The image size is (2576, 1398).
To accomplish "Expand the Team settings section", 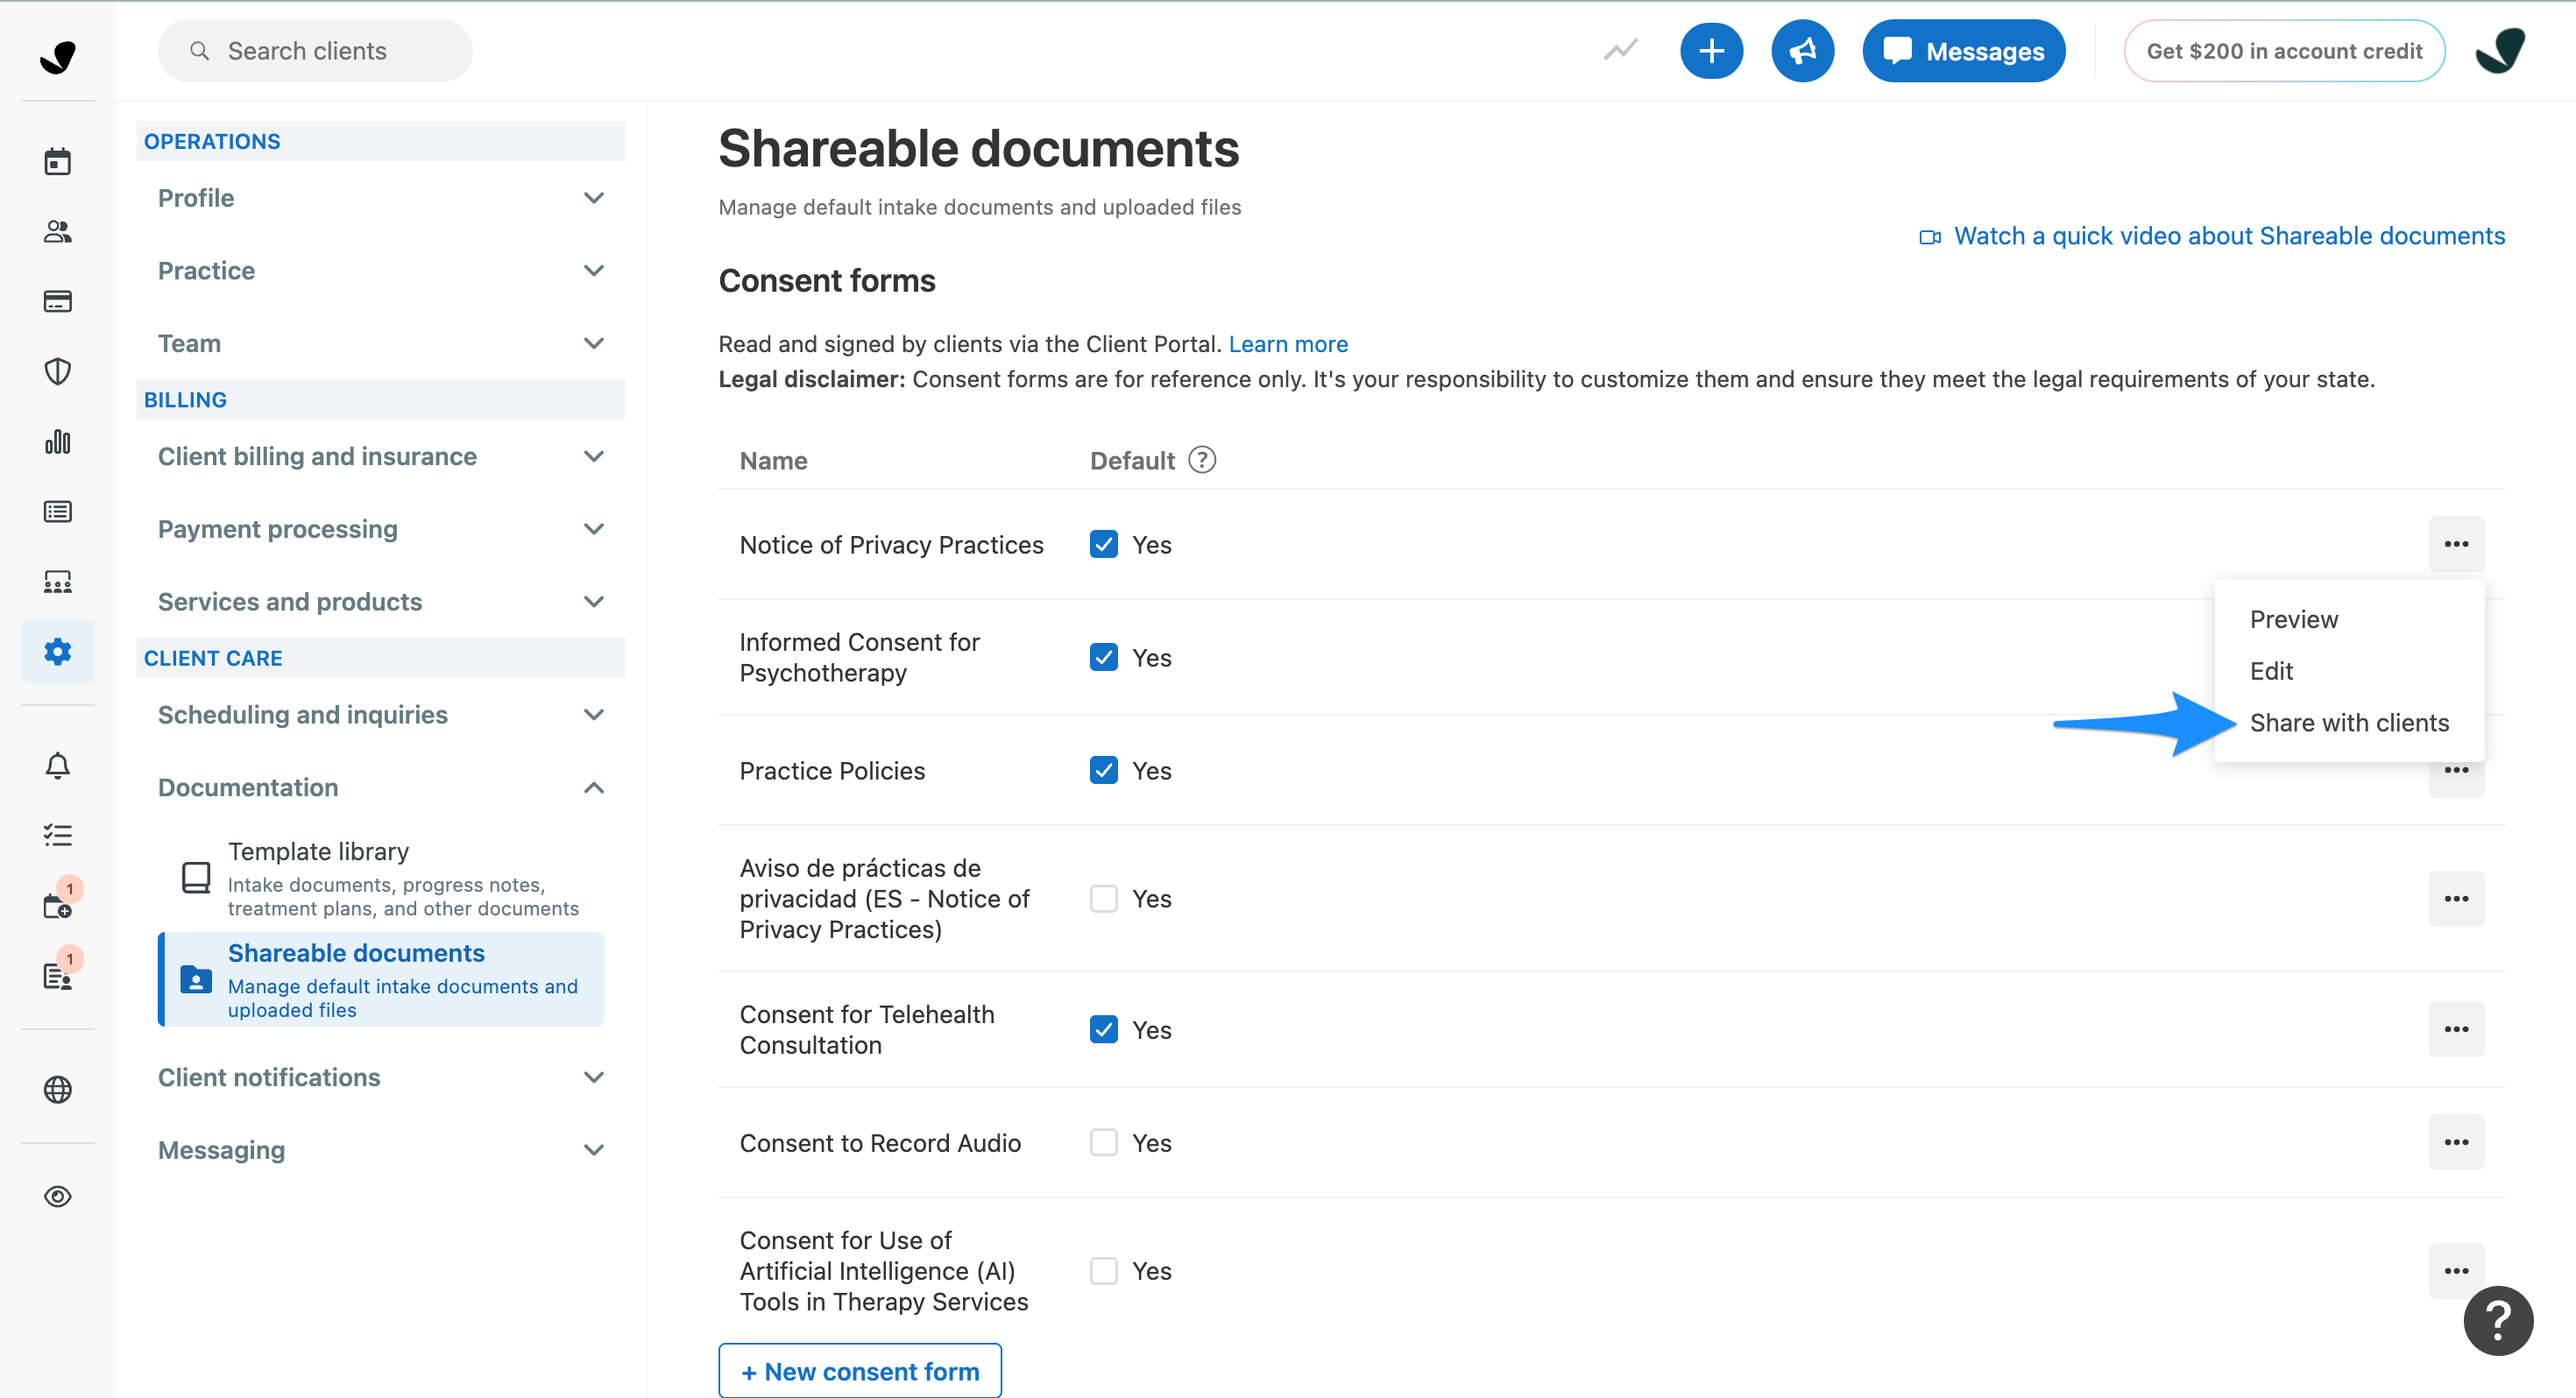I will coord(380,343).
